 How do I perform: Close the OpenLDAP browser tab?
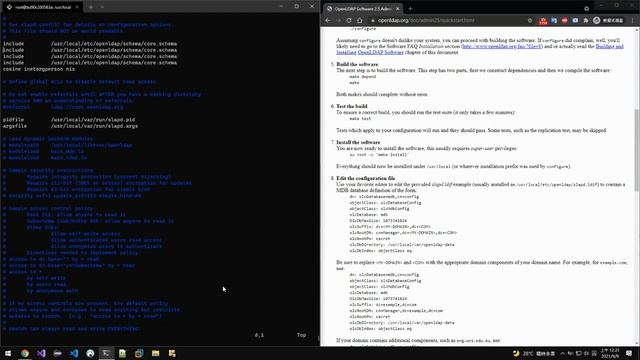(x=397, y=9)
